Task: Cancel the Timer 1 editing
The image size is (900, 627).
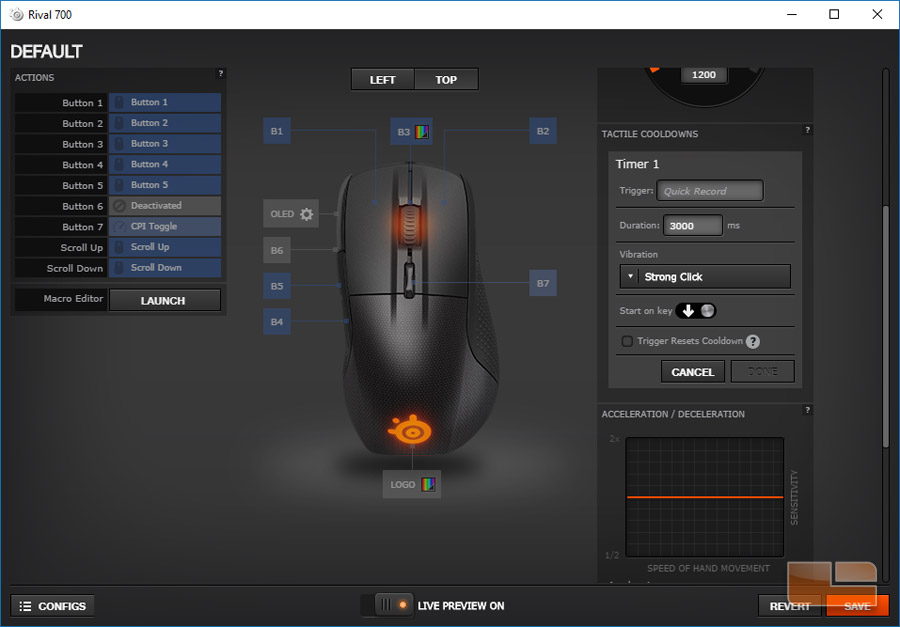Action: click(x=693, y=372)
